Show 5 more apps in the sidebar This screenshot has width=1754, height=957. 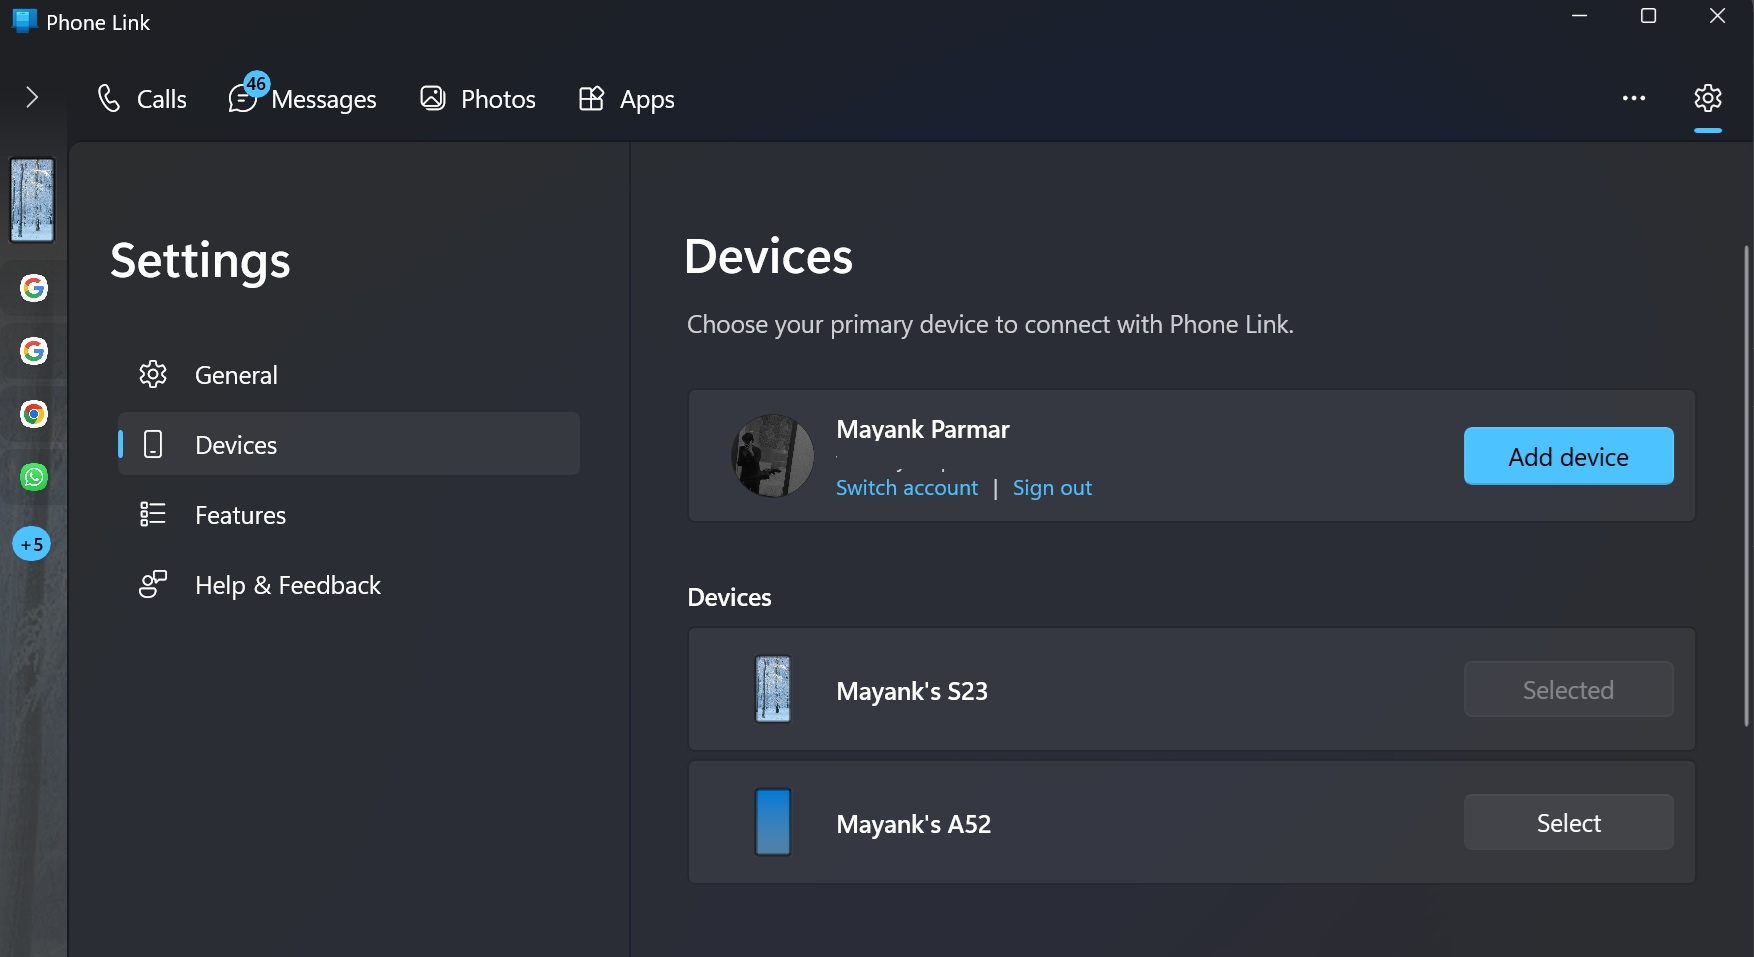(x=31, y=544)
